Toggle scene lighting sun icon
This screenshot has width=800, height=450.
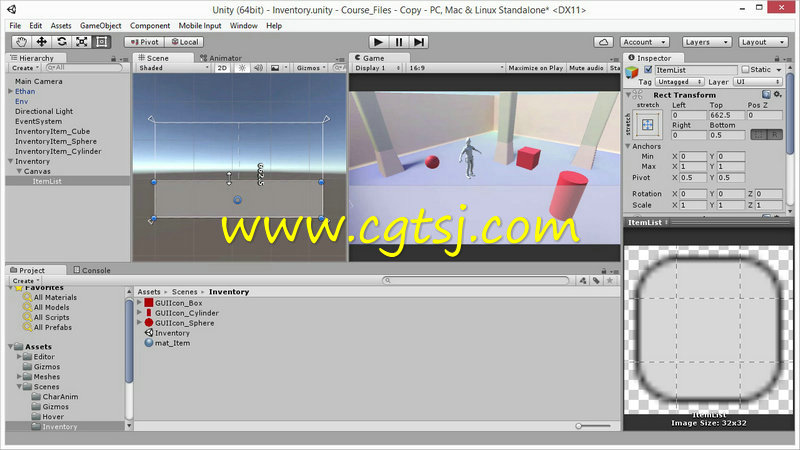(242, 68)
